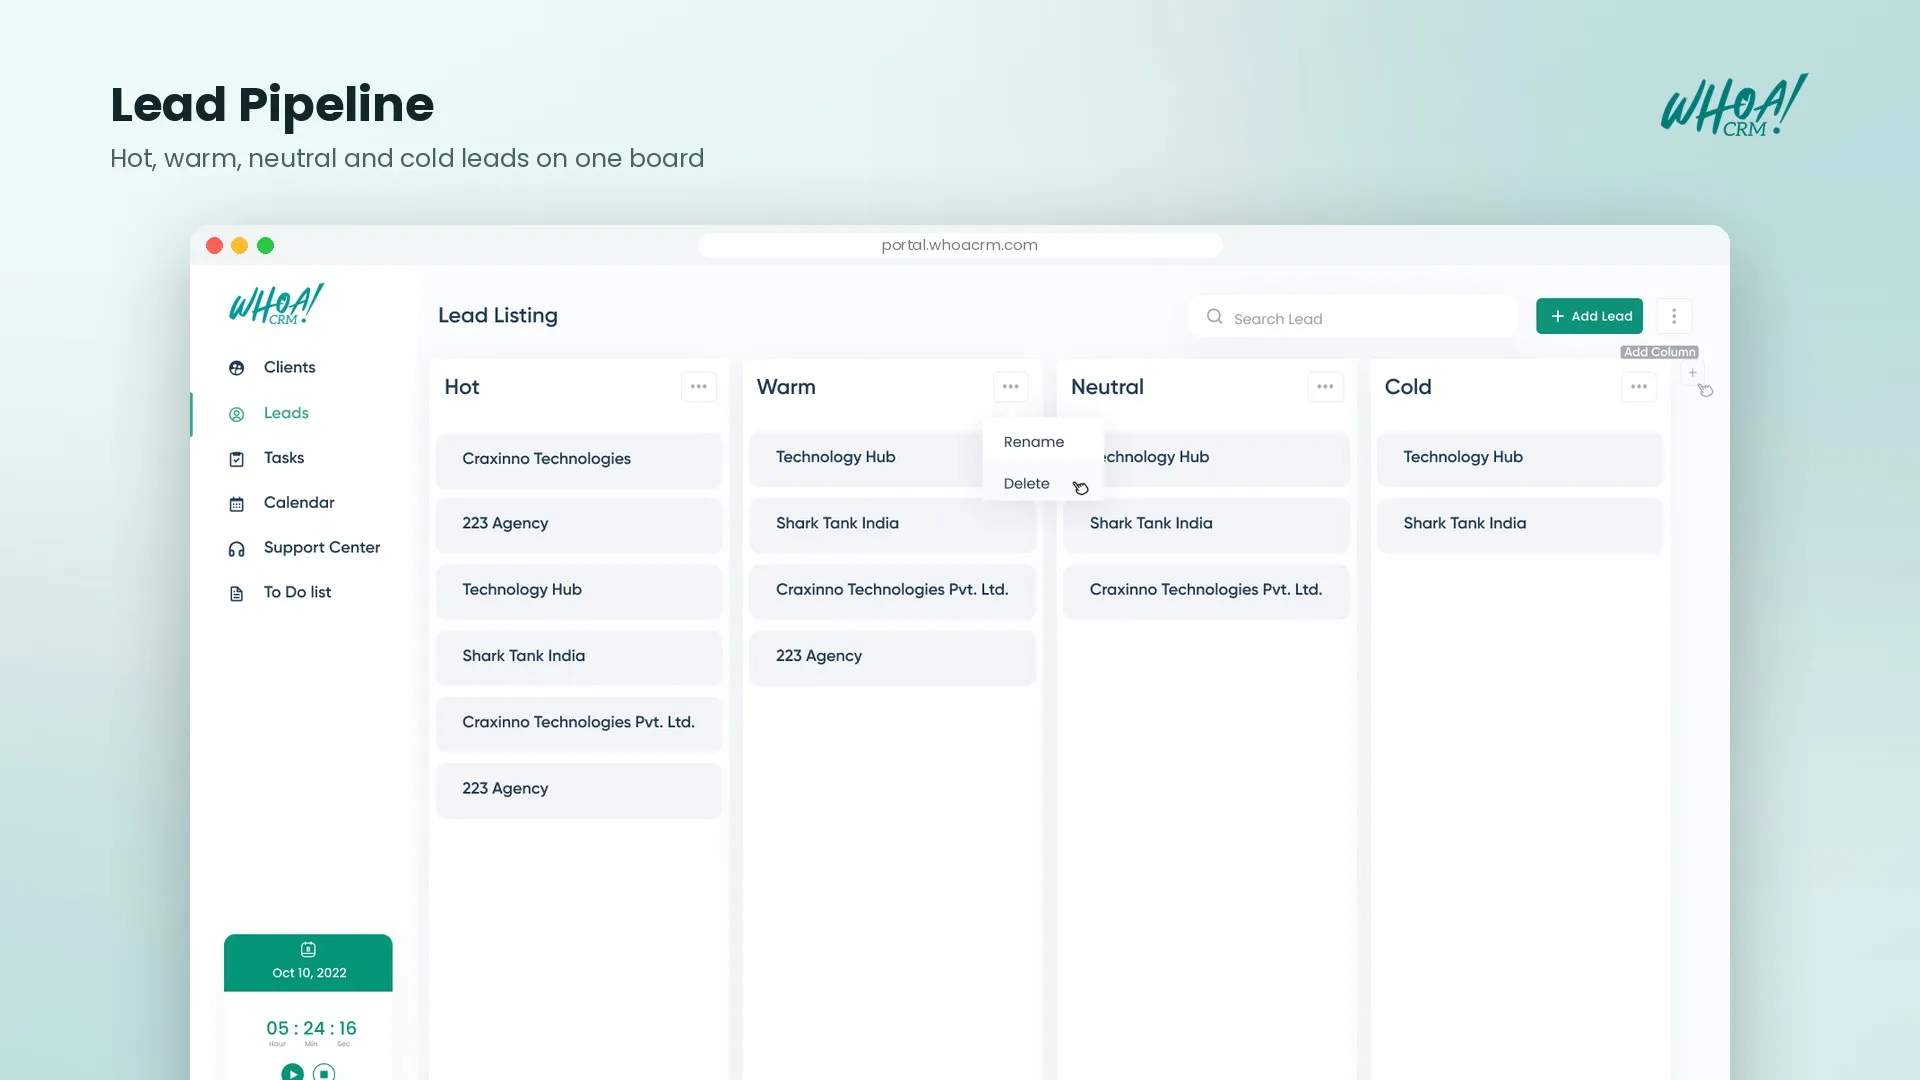Open the Support Center headset icon

[236, 549]
